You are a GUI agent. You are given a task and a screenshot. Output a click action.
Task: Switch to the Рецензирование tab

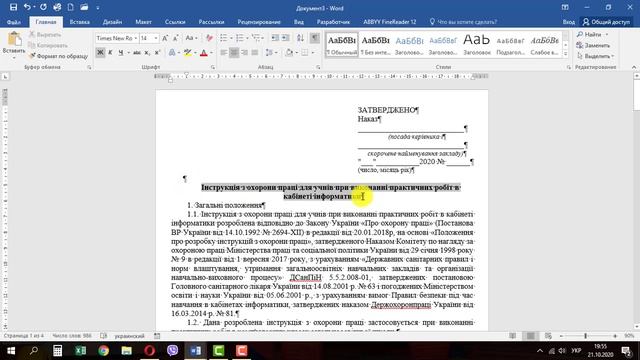point(259,22)
